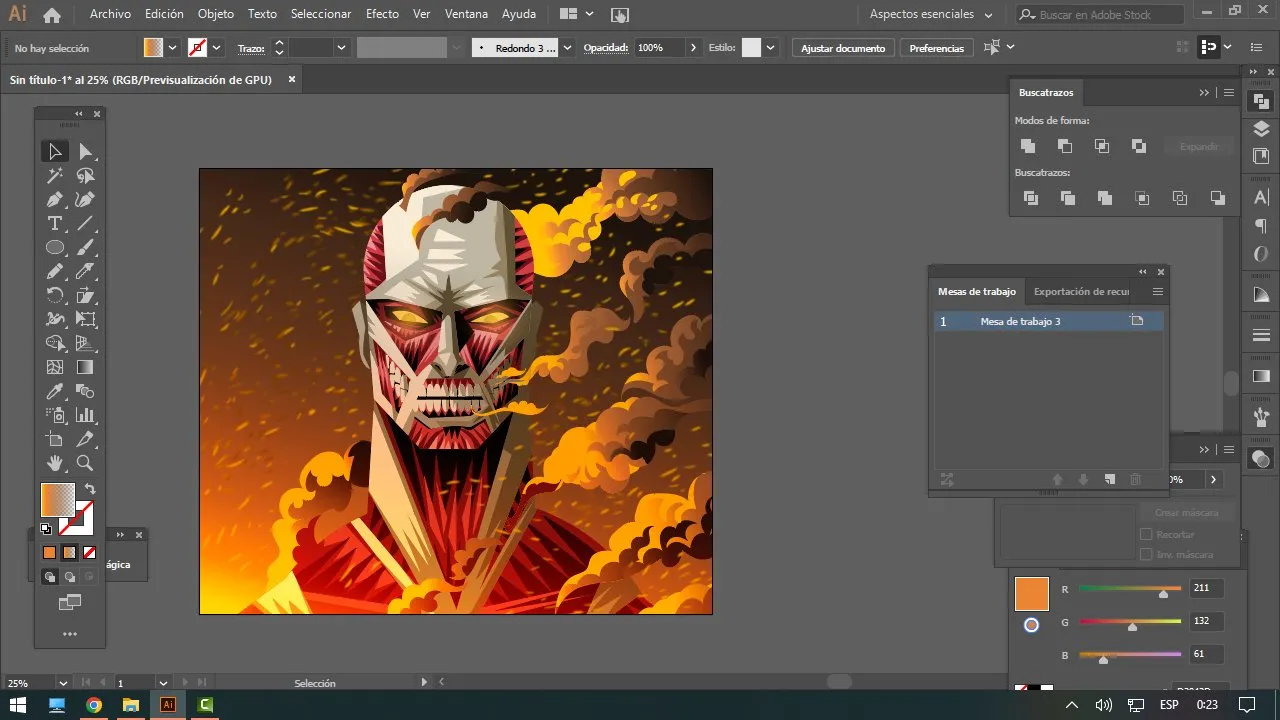The image size is (1280, 720).
Task: Click Ajustar documento button
Action: (x=843, y=48)
